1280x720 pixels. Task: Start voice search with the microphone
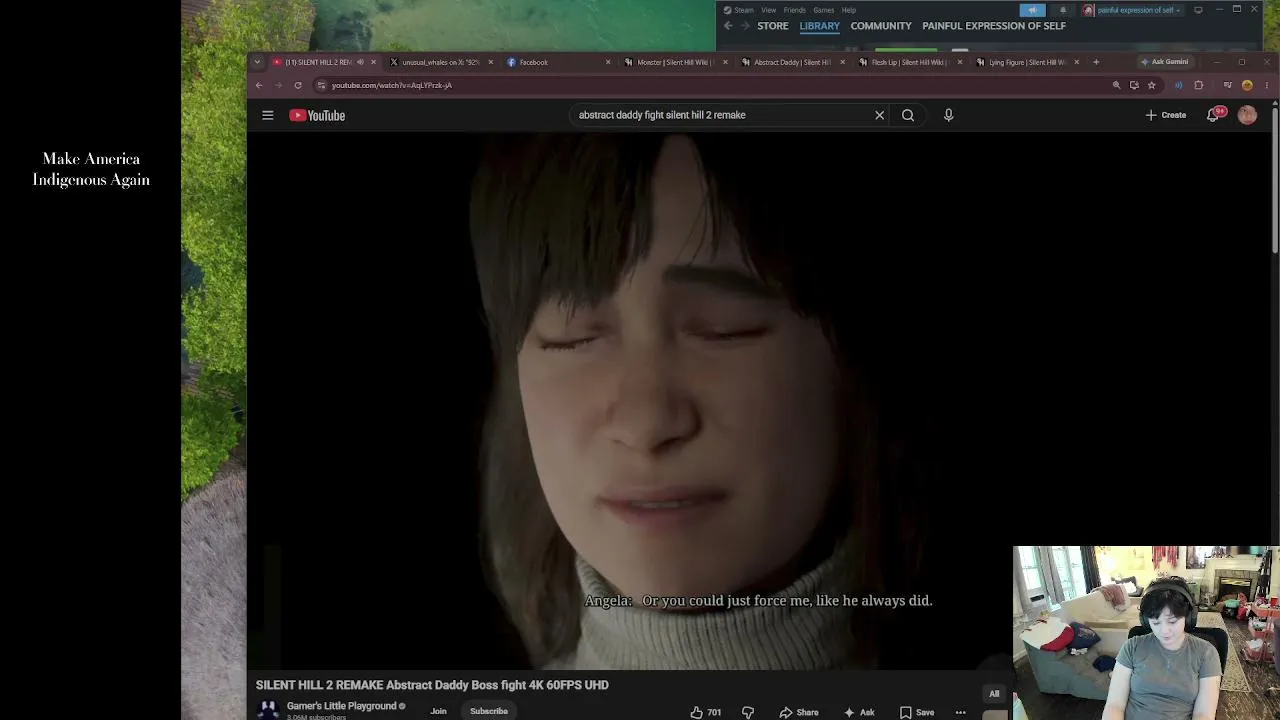[949, 115]
